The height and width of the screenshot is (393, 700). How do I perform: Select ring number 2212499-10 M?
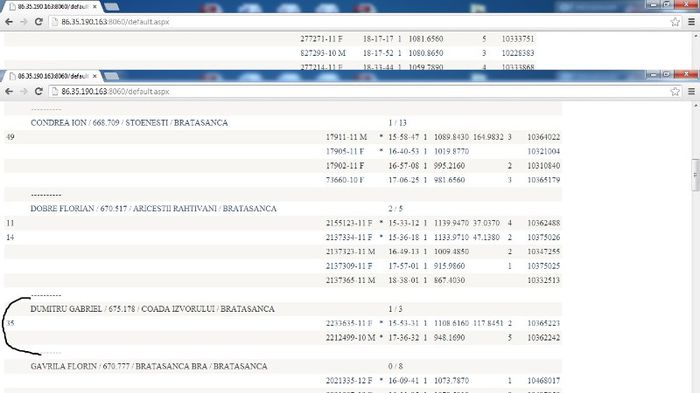coord(350,338)
